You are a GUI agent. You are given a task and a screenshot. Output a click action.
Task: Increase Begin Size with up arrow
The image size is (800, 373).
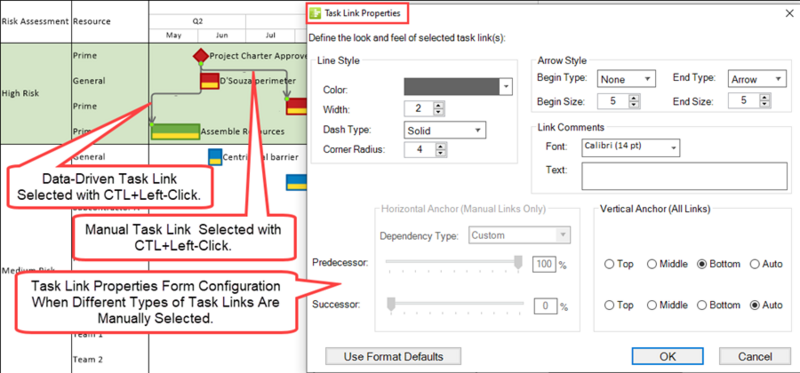[634, 98]
